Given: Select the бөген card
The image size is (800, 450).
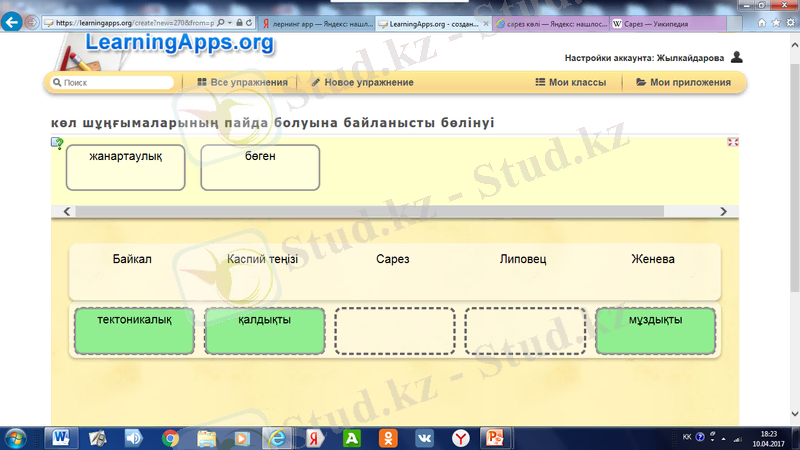Looking at the screenshot, I should pyautogui.click(x=260, y=167).
